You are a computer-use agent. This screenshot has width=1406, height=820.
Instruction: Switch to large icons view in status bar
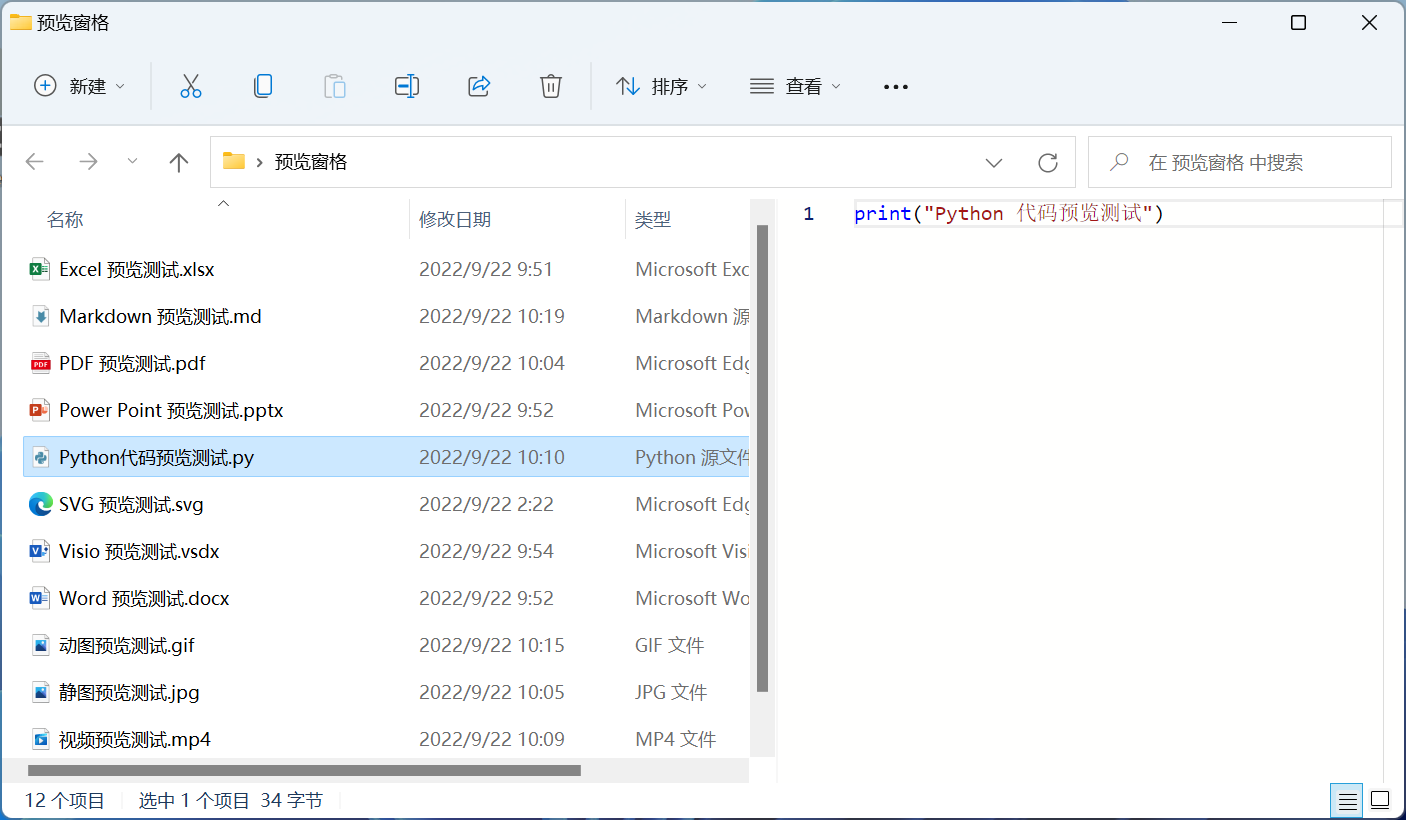pos(1380,800)
